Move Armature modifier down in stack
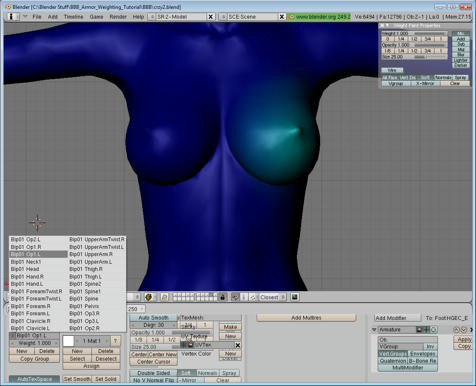The width and height of the screenshot is (476, 386). pos(463,330)
